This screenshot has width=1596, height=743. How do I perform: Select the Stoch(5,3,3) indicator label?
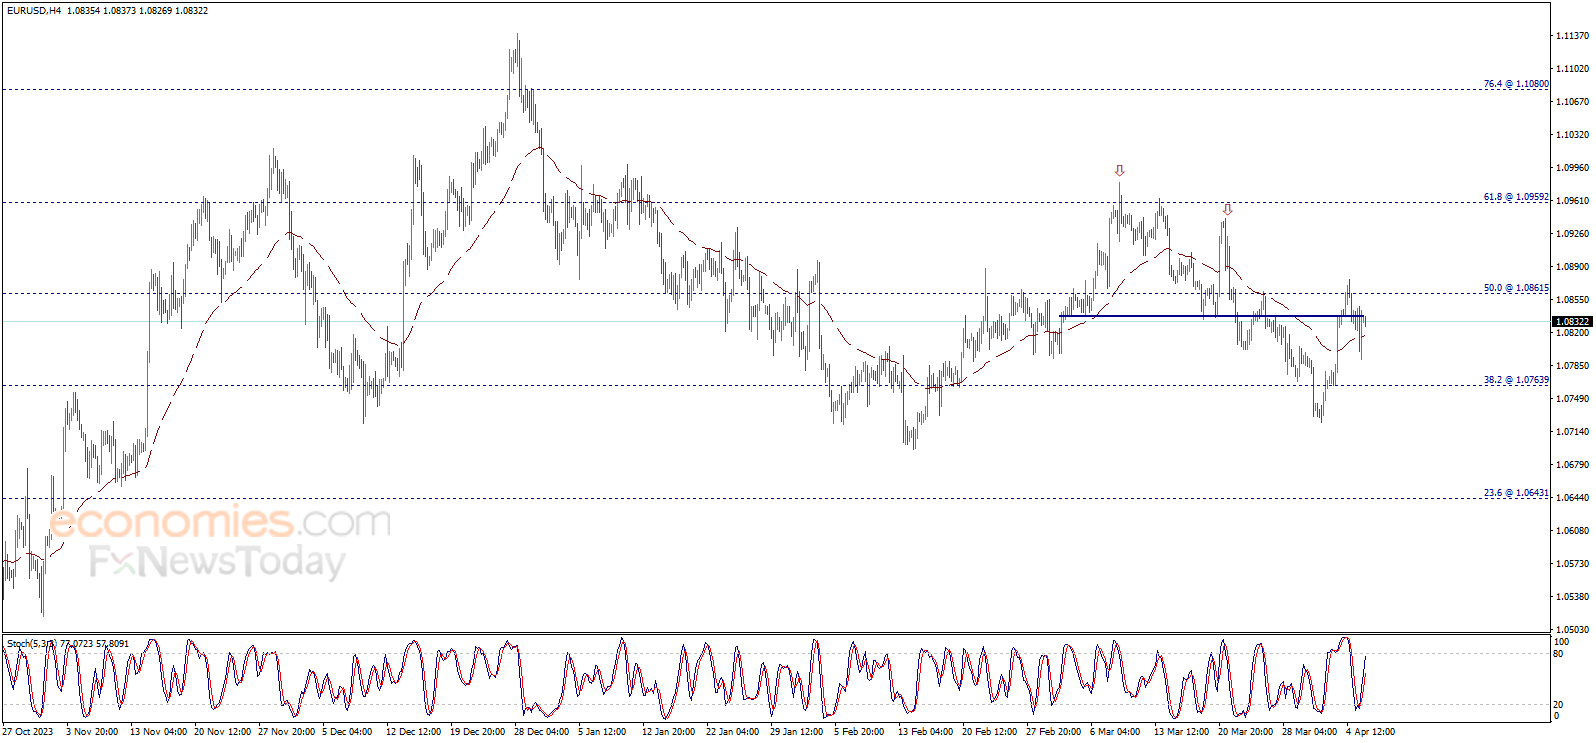(31, 643)
